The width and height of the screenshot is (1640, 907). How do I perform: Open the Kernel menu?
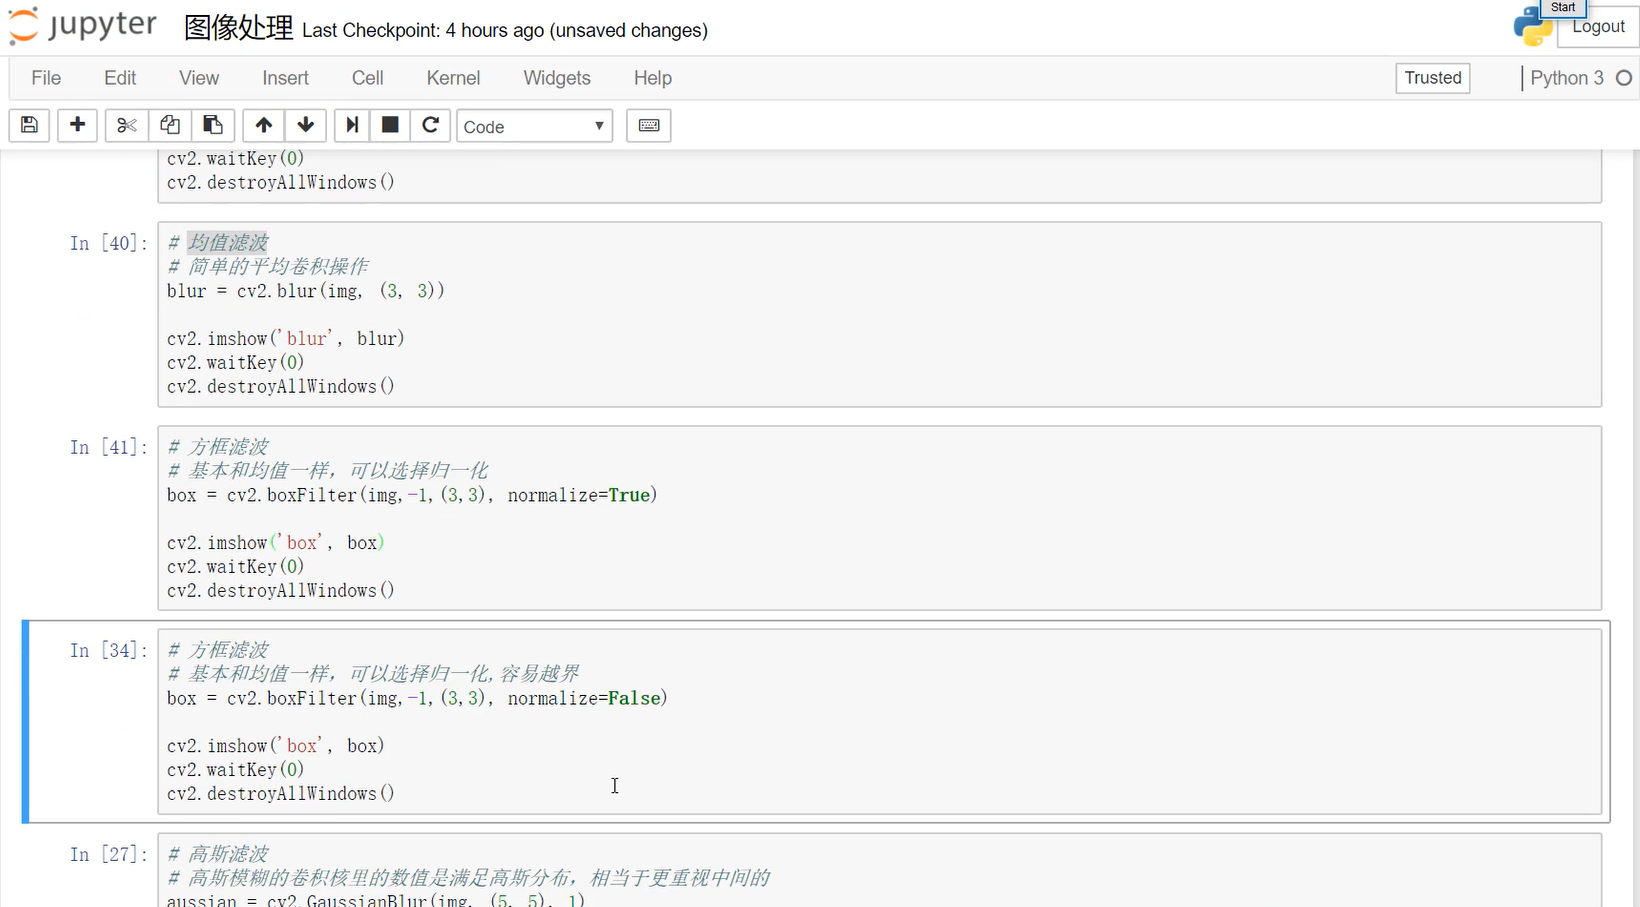pos(453,78)
